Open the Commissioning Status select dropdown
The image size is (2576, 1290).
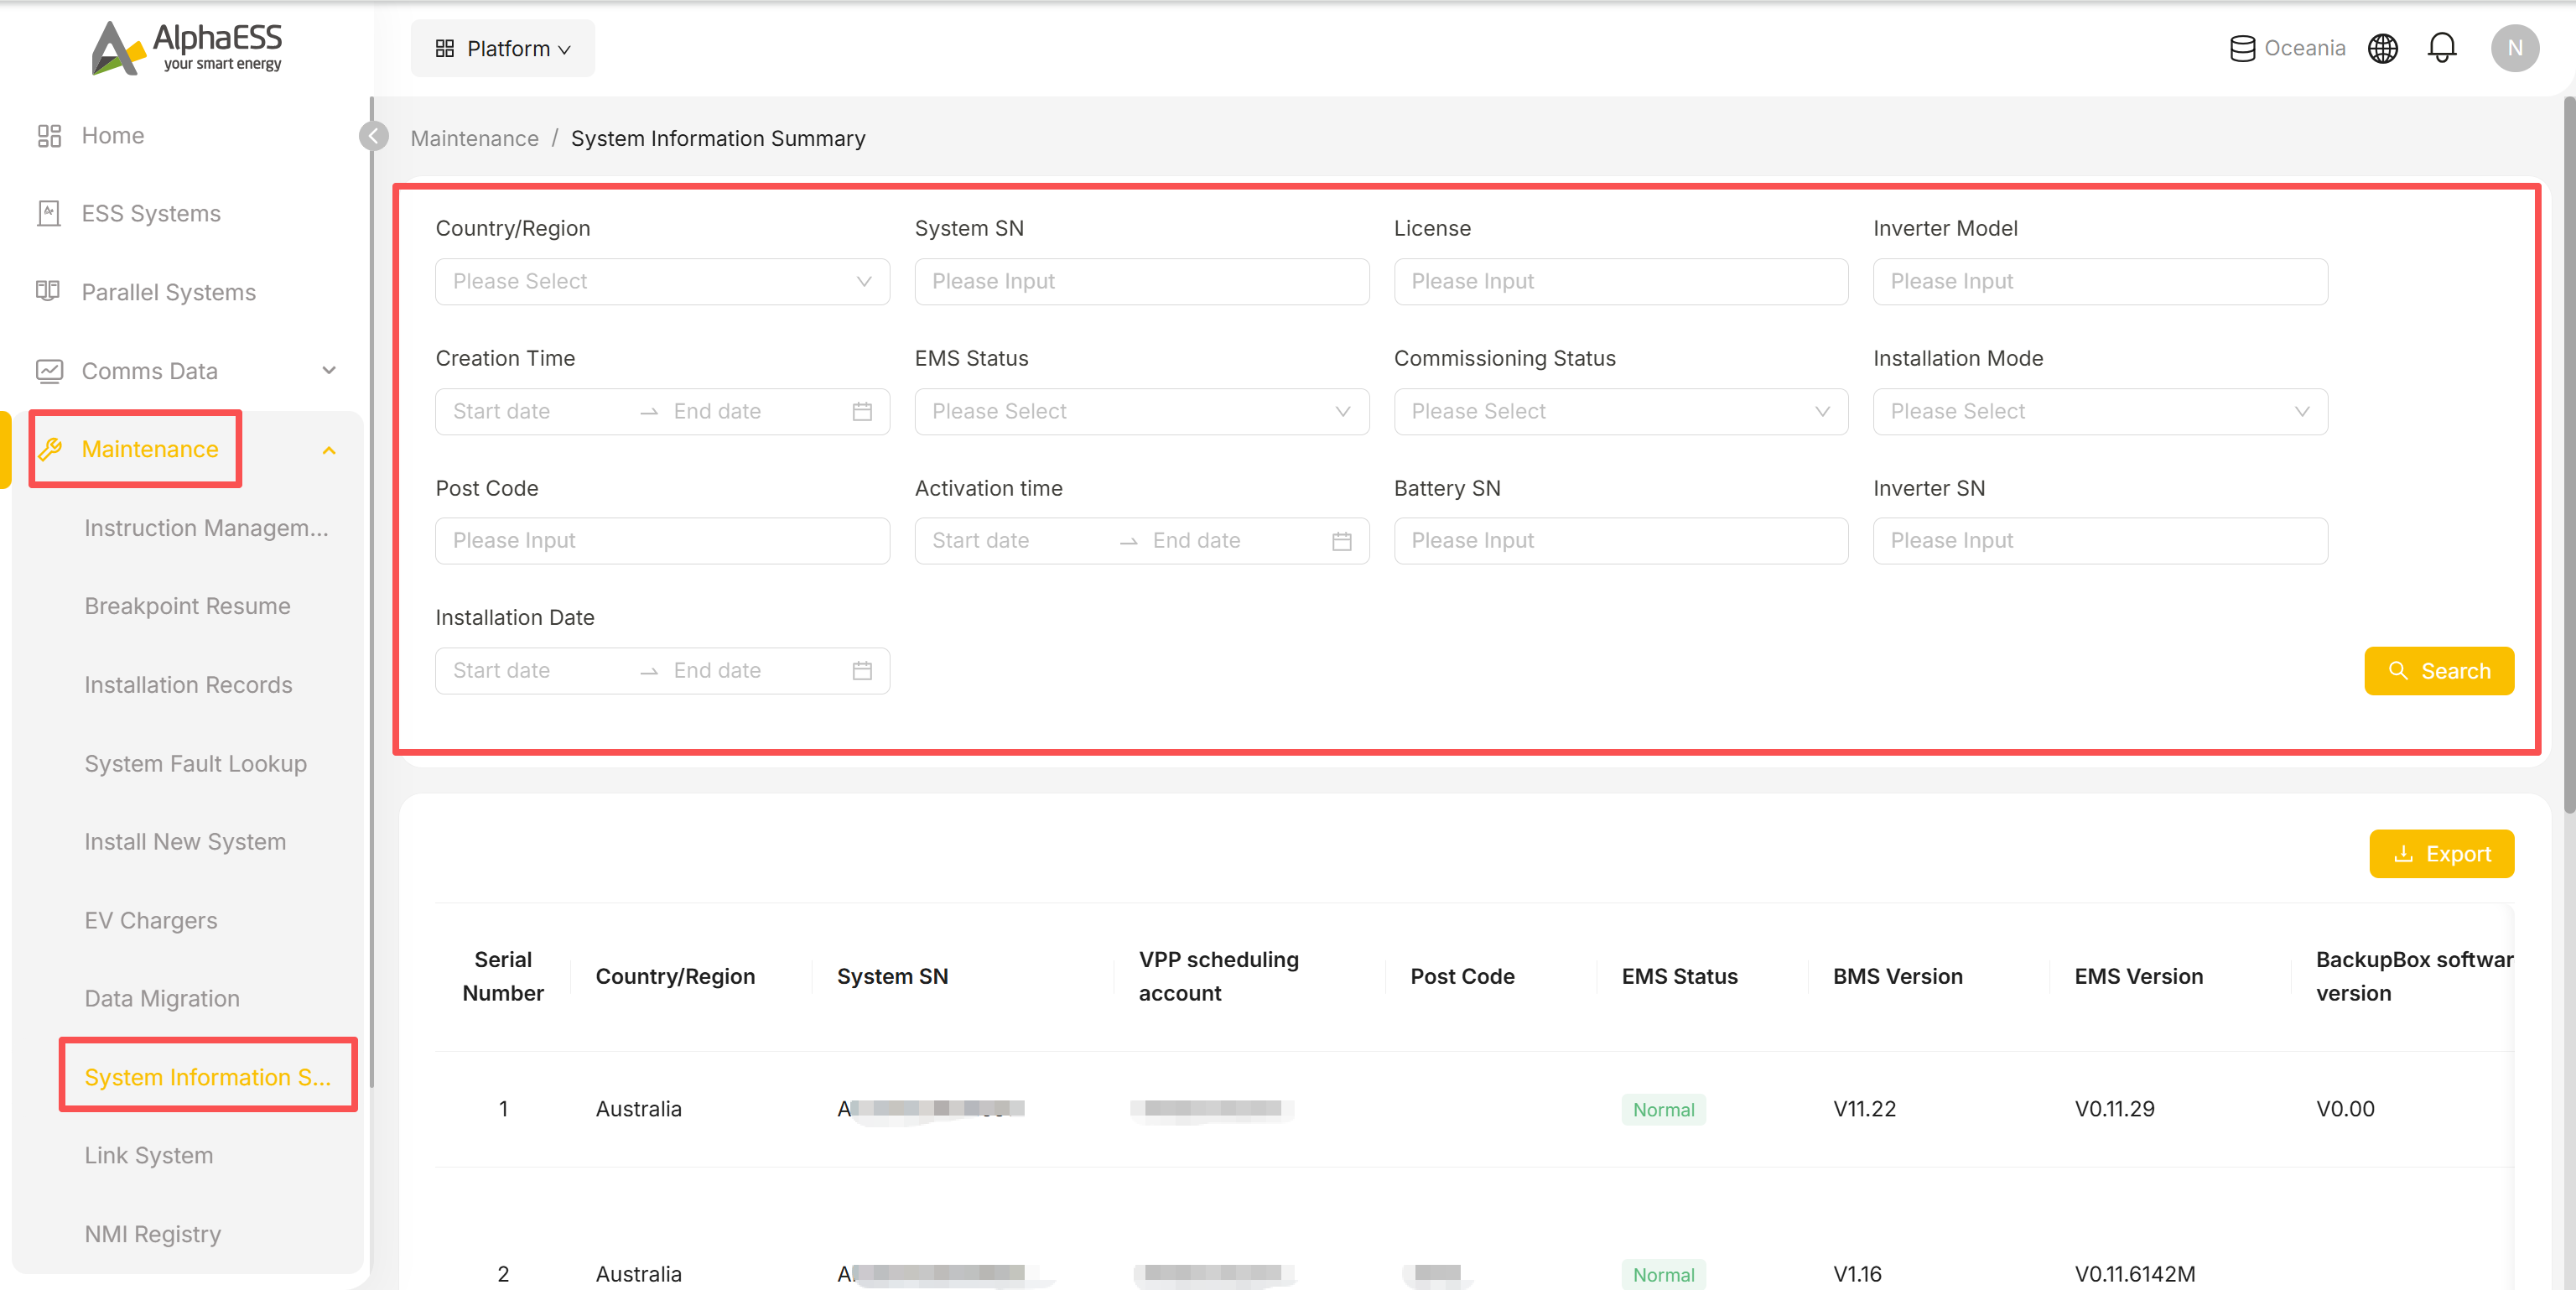(1620, 411)
